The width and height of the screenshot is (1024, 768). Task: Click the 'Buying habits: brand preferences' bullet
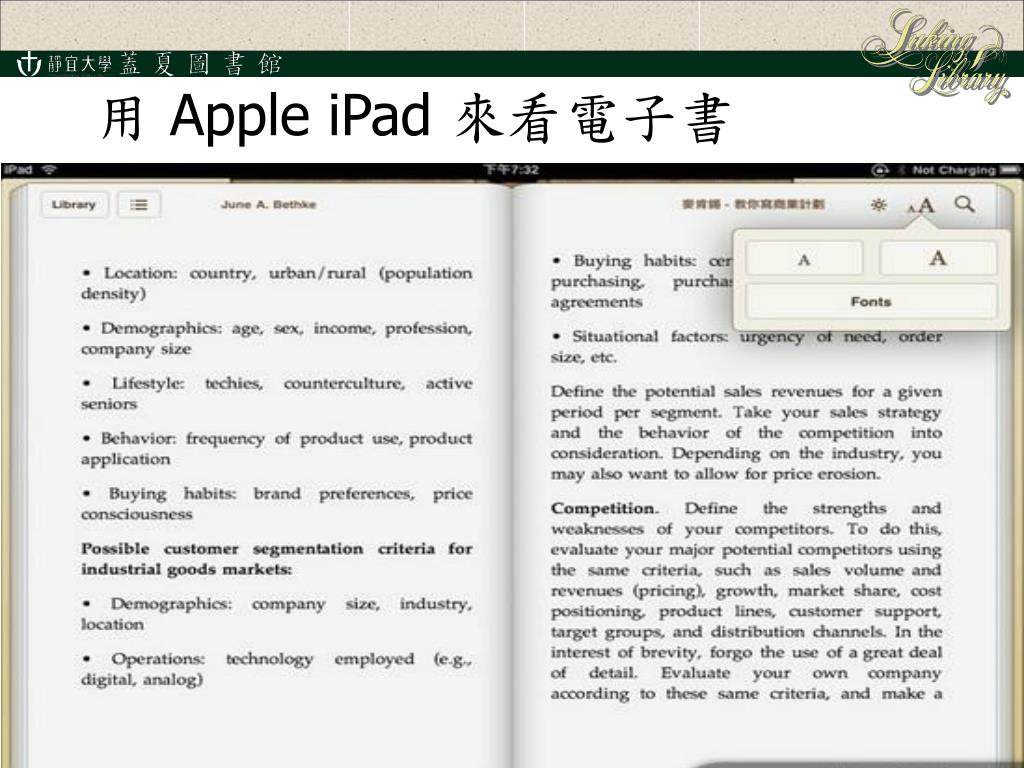coord(277,504)
